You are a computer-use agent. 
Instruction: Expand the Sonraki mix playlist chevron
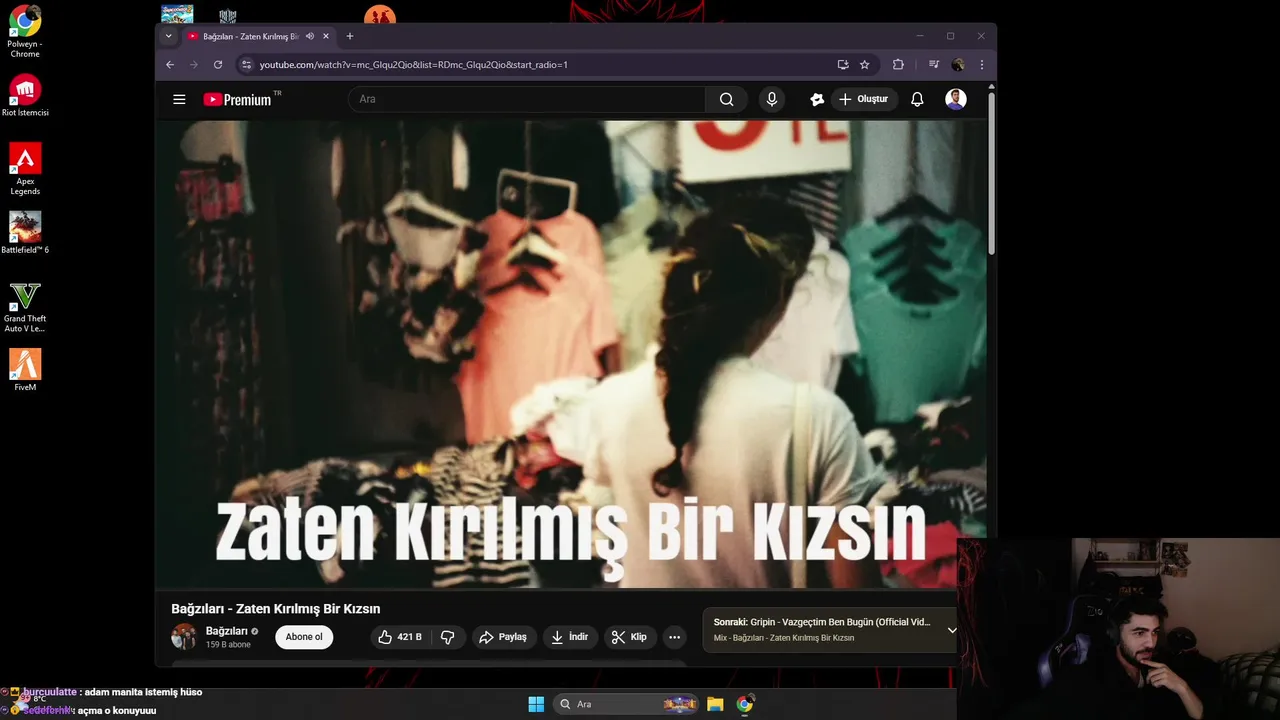(952, 630)
